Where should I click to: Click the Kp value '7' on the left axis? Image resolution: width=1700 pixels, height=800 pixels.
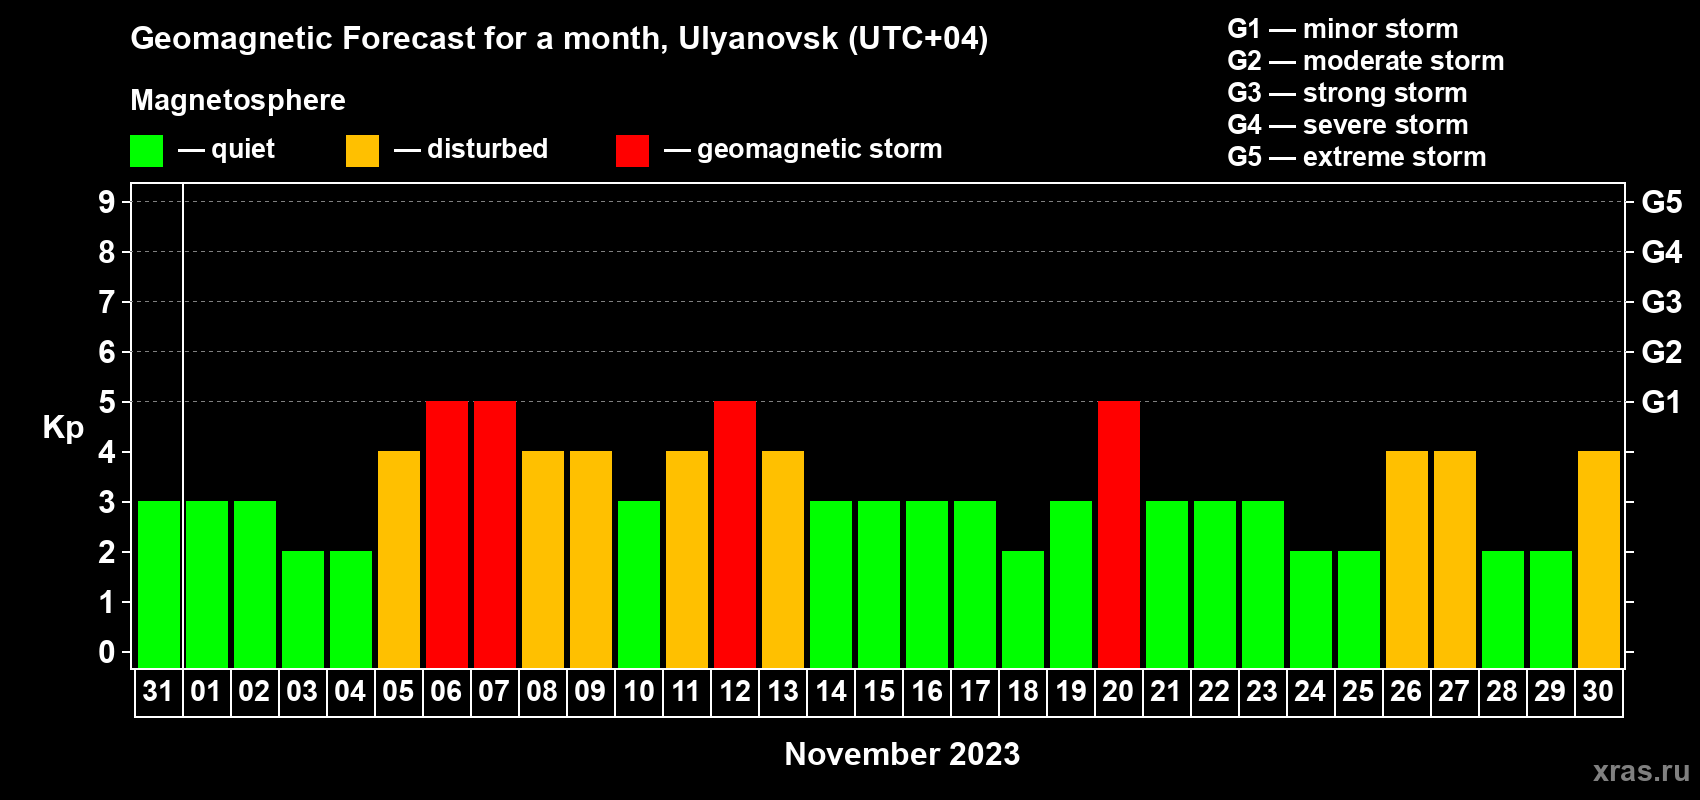(x=107, y=302)
